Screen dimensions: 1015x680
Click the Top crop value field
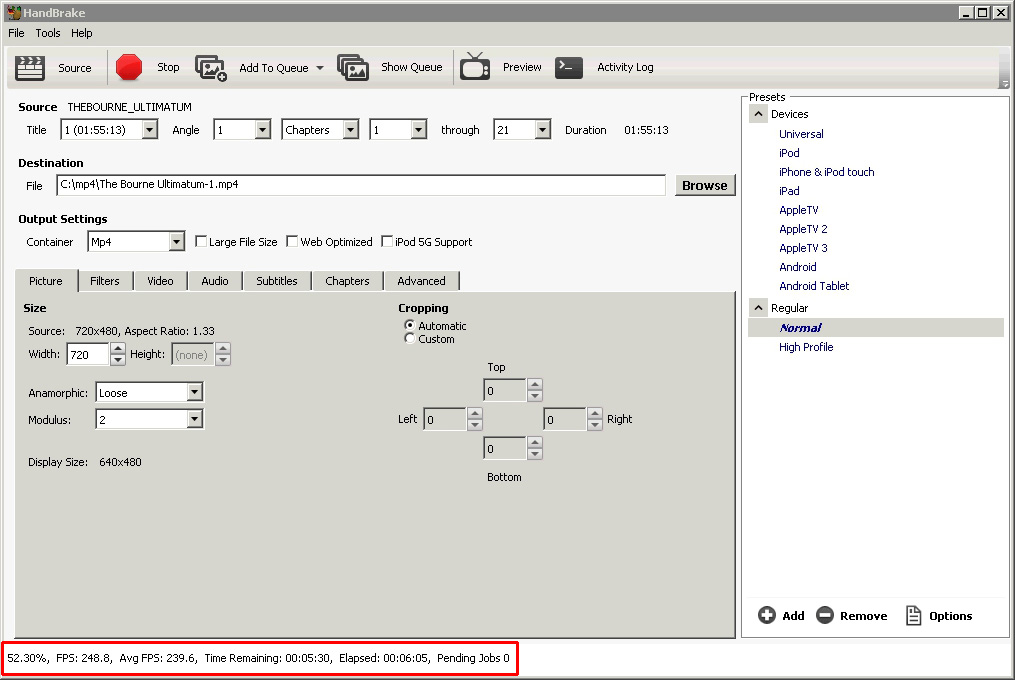pos(505,391)
